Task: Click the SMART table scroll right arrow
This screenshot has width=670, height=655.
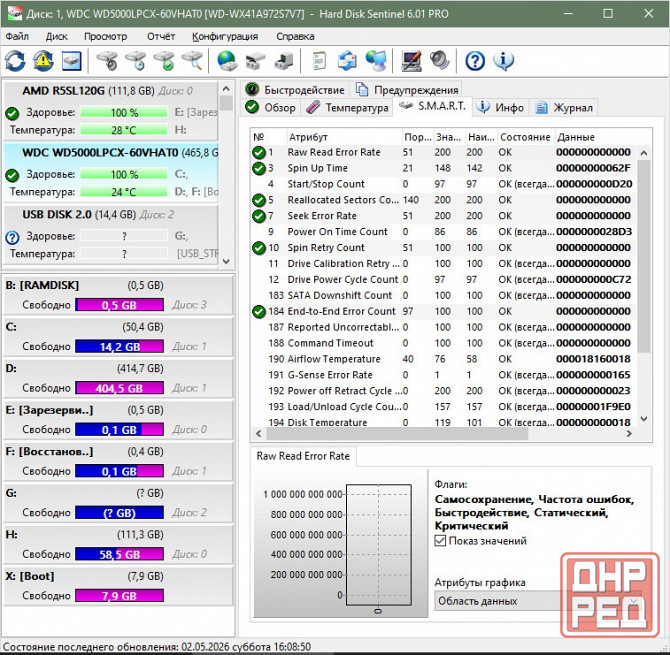Action: click(629, 434)
